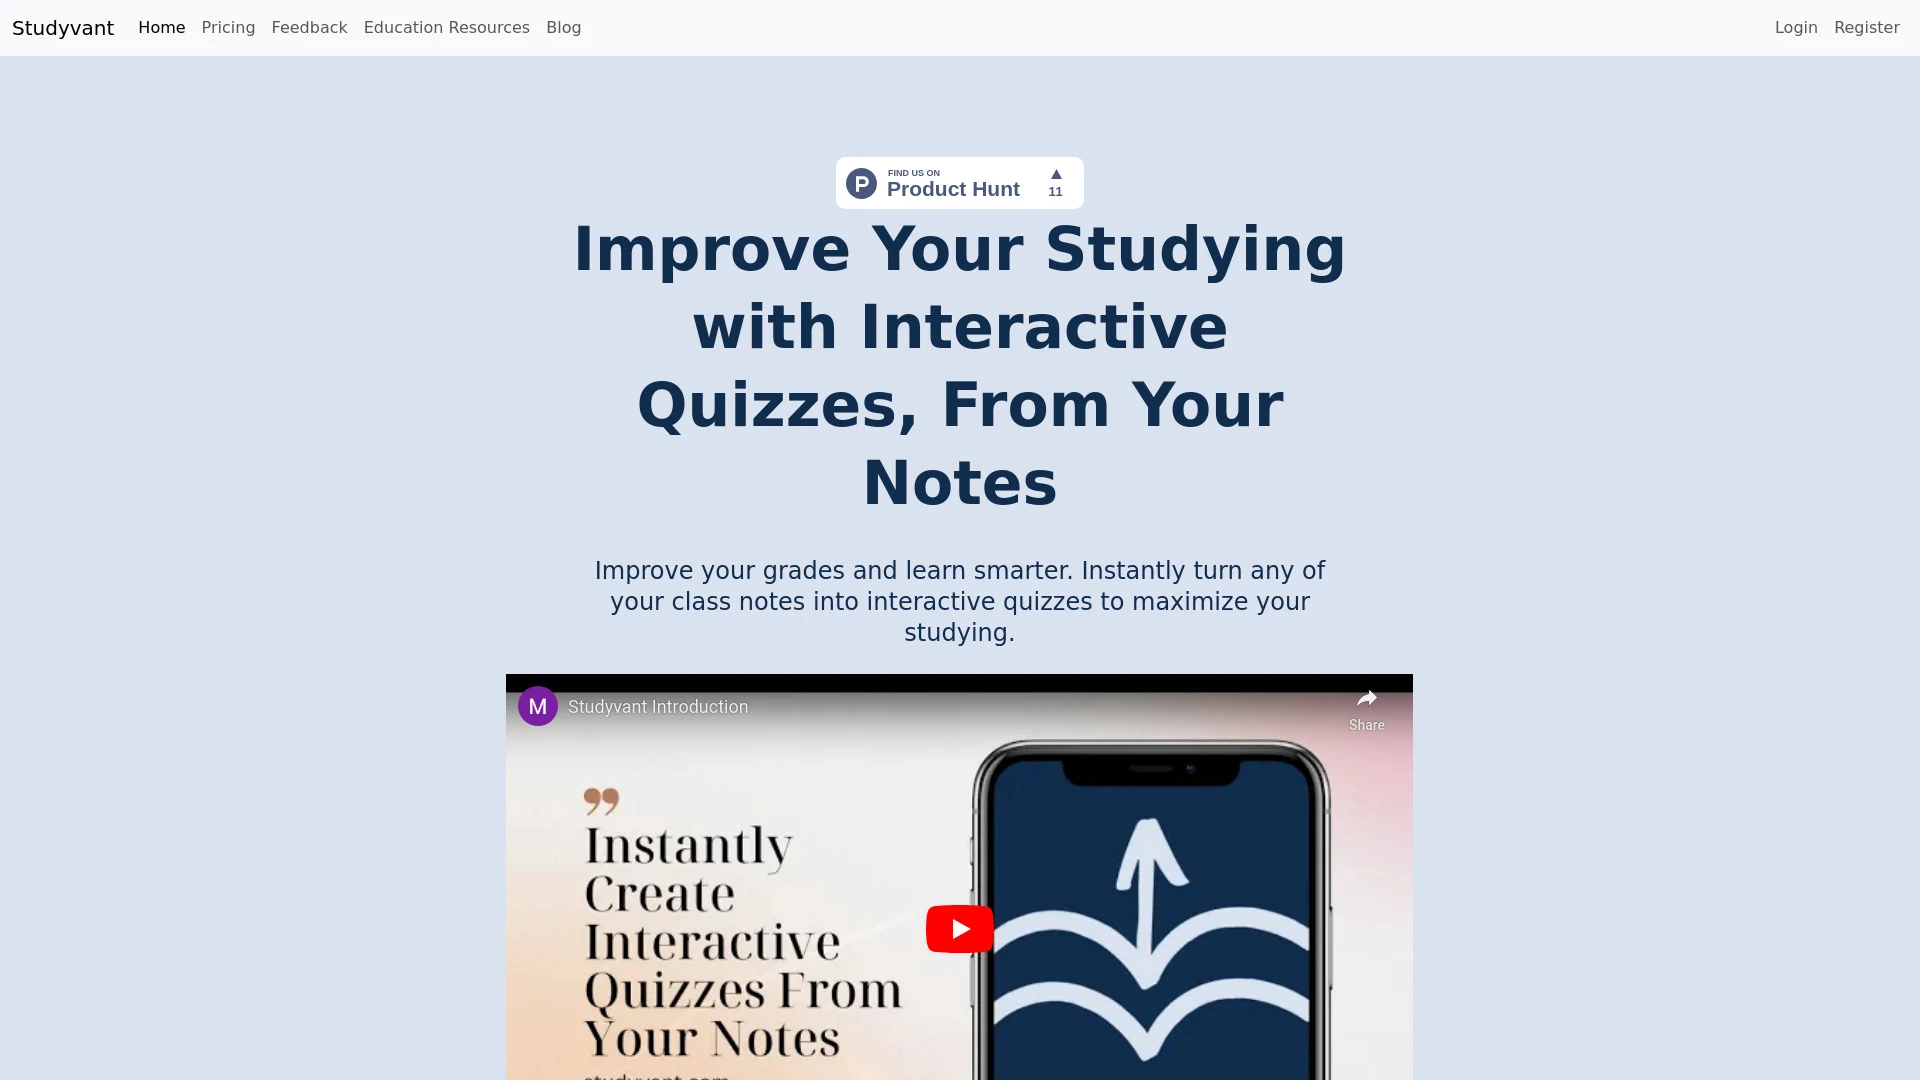The height and width of the screenshot is (1080, 1920).
Task: Click the Login link in navigation
Action: click(1796, 28)
